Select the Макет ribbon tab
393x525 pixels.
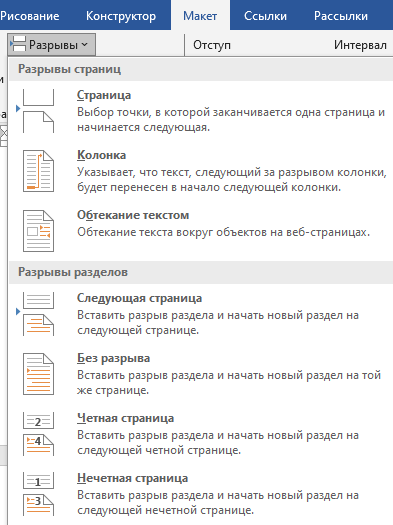[x=200, y=16]
